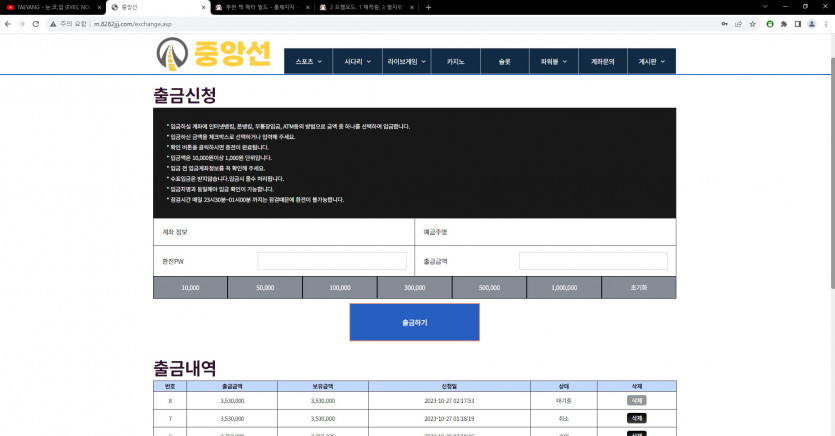
Task: Click the 중앙선 site logo
Action: 214,54
